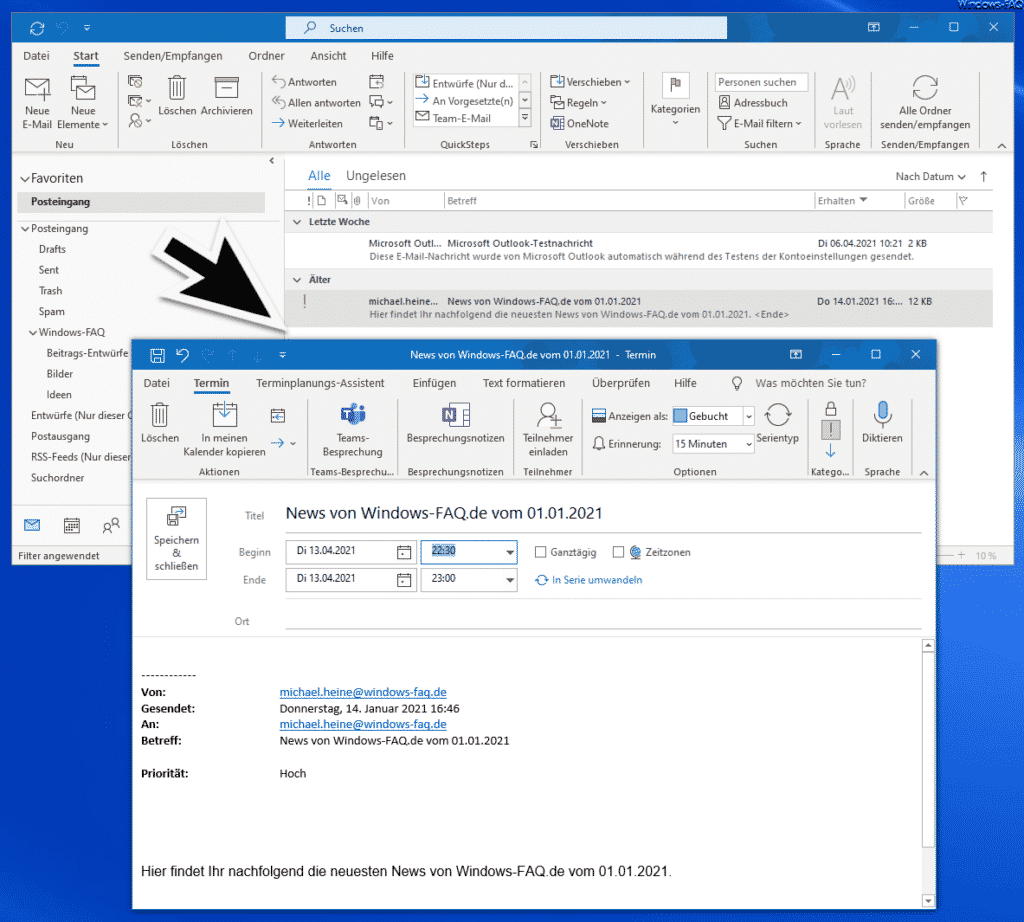
Task: Collapse Windows-FAQ folder in tree
Action: 33,332
